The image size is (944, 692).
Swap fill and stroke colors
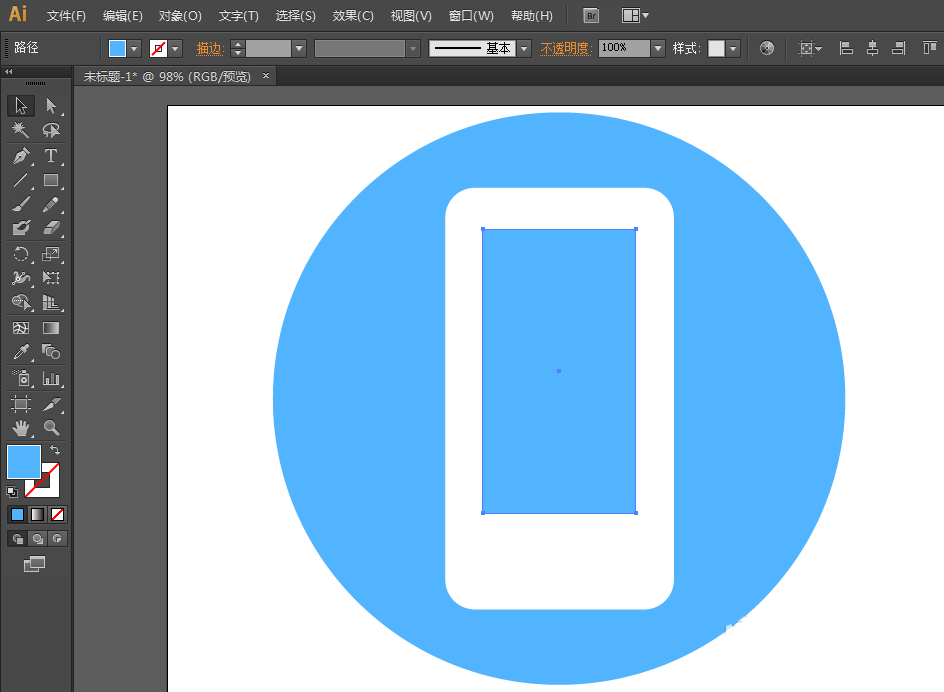[x=55, y=450]
